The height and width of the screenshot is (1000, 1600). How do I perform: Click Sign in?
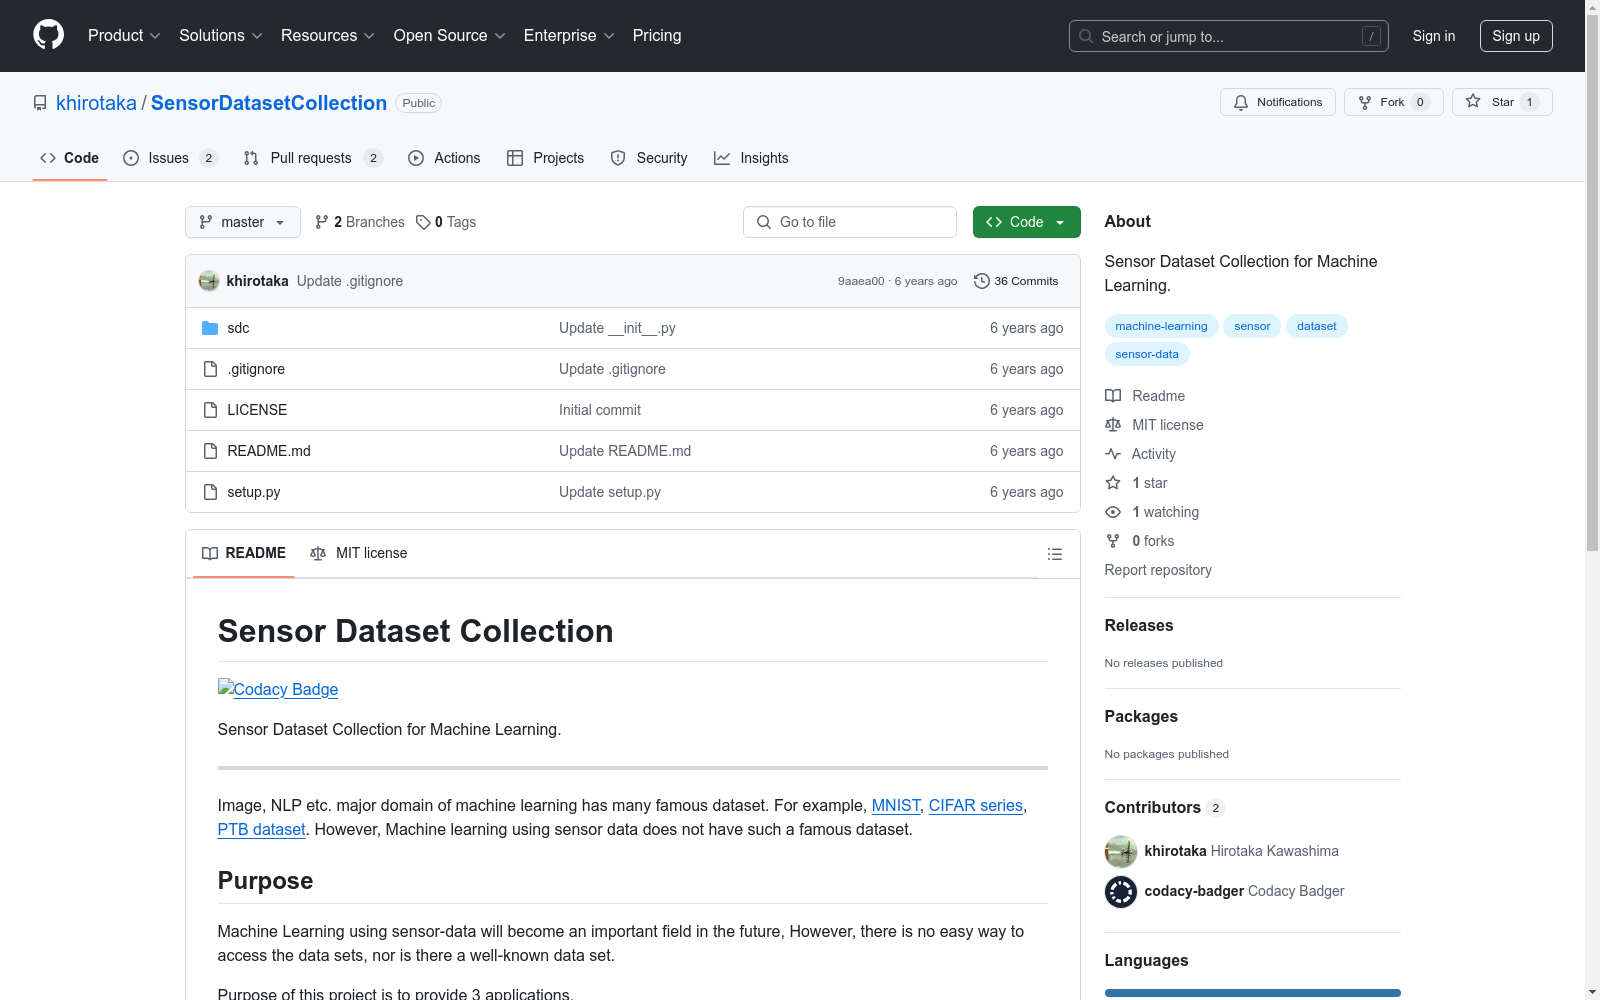click(1433, 36)
